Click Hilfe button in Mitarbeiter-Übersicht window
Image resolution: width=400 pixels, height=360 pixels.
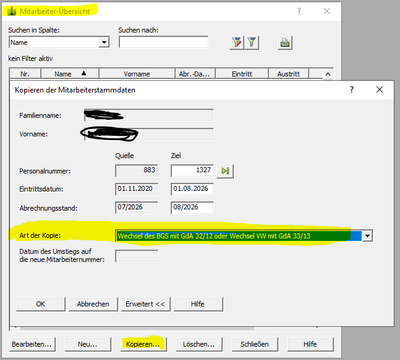point(310,344)
